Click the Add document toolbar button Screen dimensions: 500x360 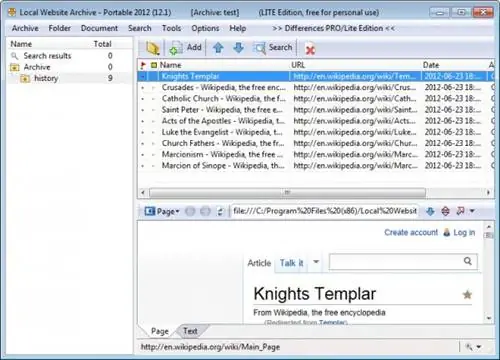pos(185,48)
